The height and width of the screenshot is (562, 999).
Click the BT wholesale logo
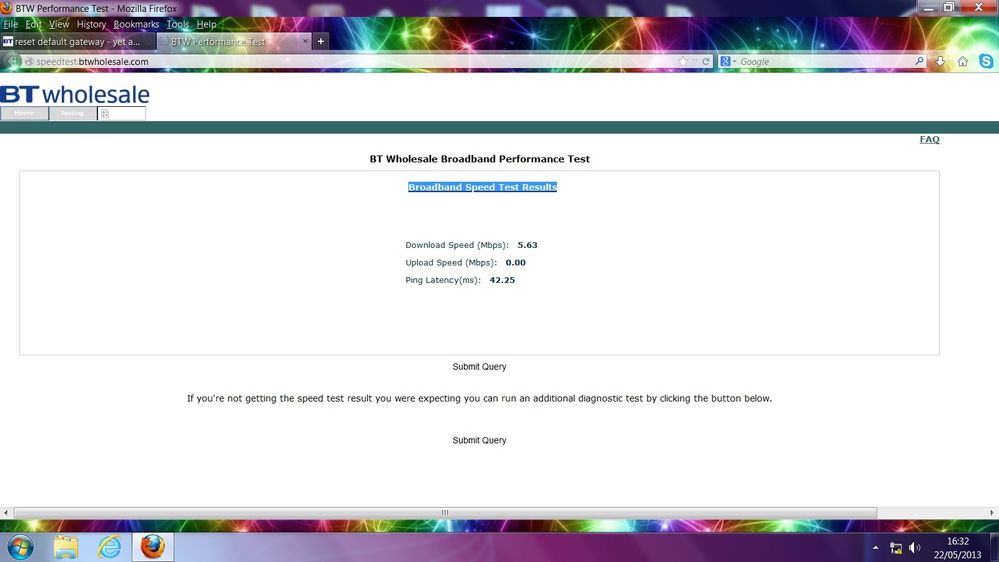pos(75,94)
